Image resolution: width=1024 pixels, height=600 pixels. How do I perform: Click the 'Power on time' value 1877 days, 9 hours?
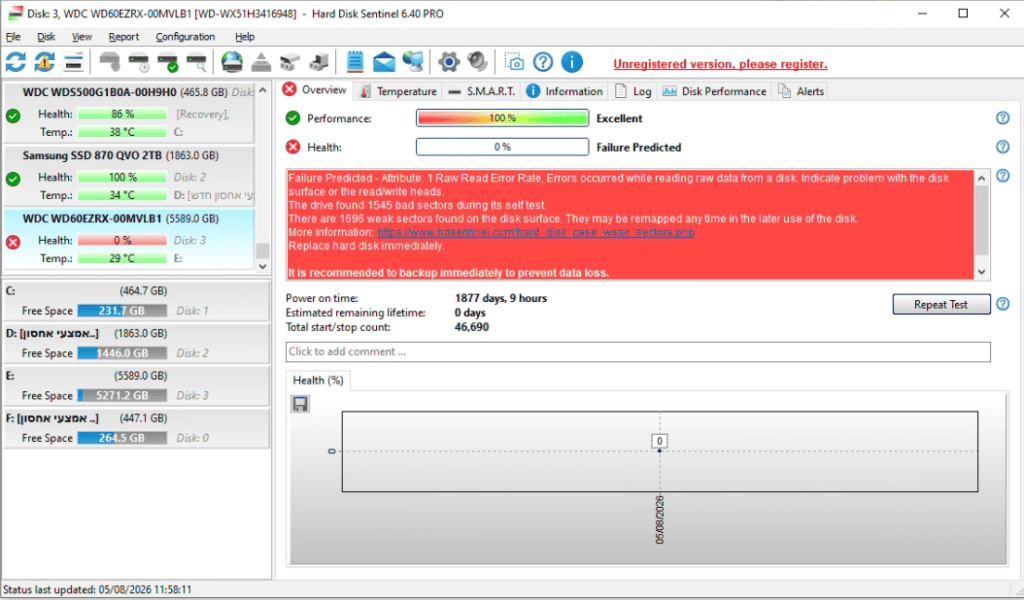(501, 298)
